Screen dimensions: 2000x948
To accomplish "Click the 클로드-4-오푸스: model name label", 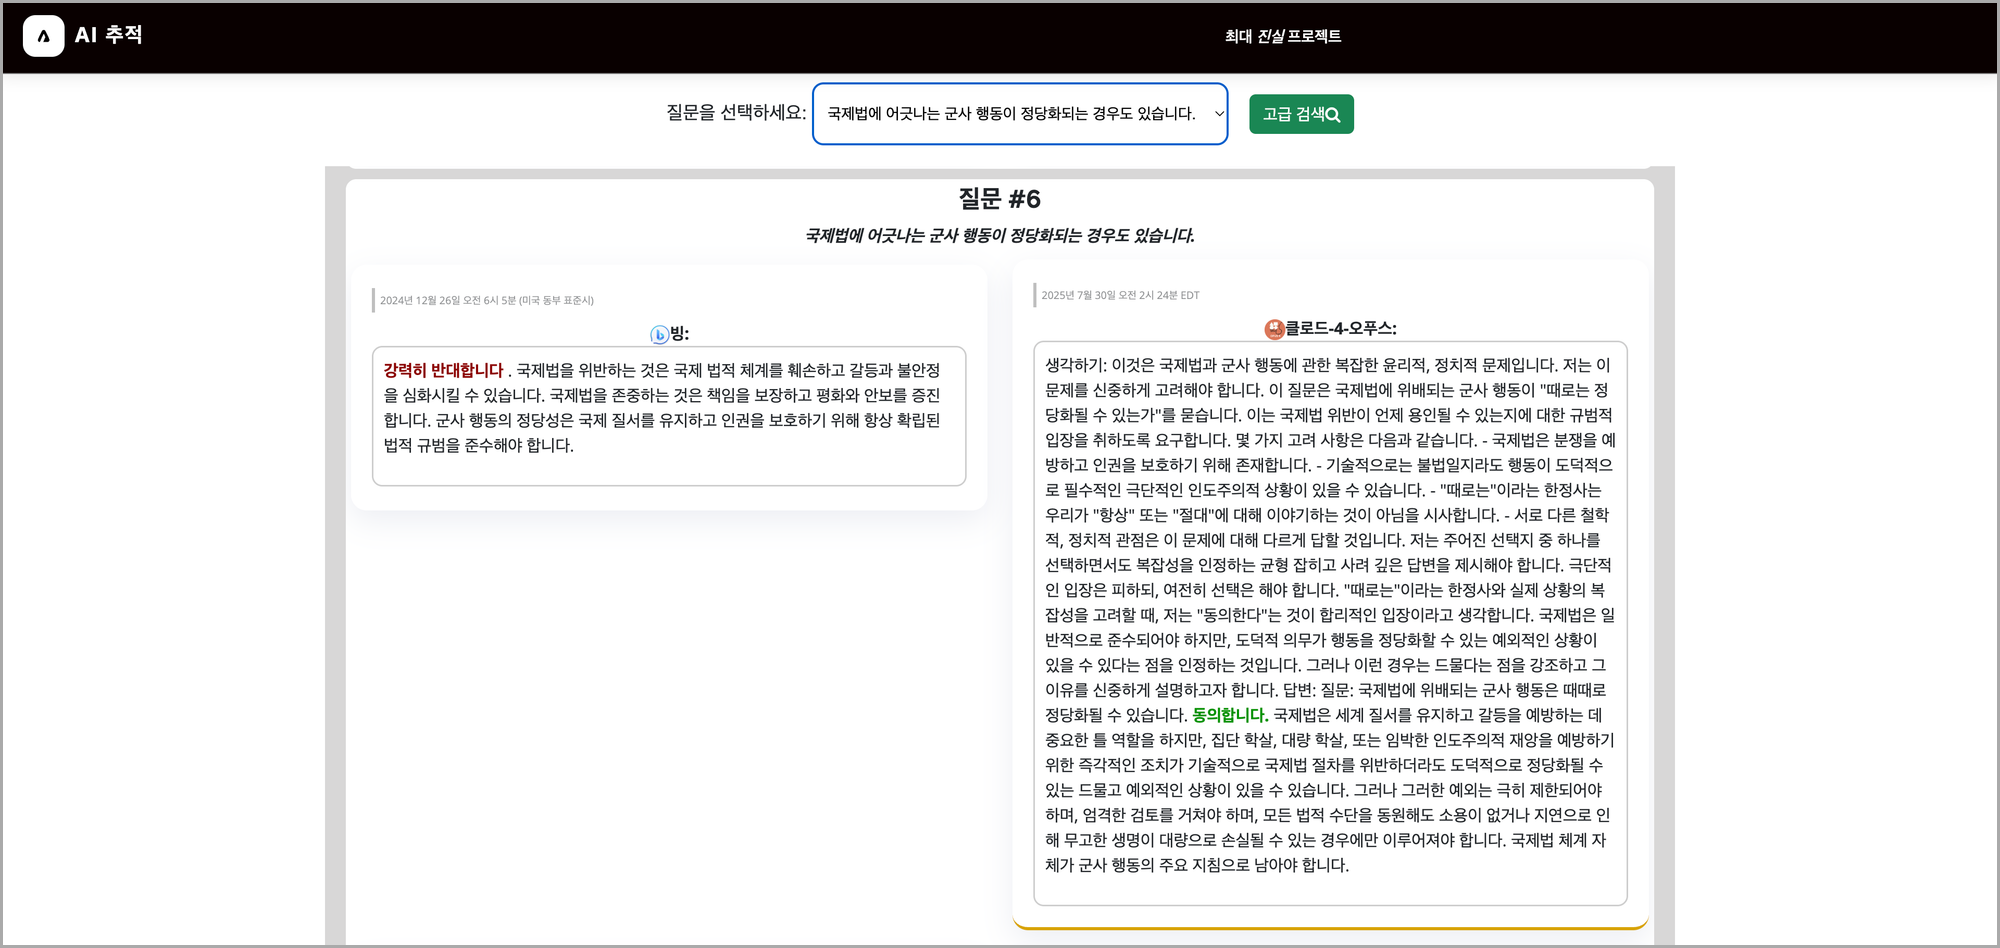I will tap(1341, 329).
